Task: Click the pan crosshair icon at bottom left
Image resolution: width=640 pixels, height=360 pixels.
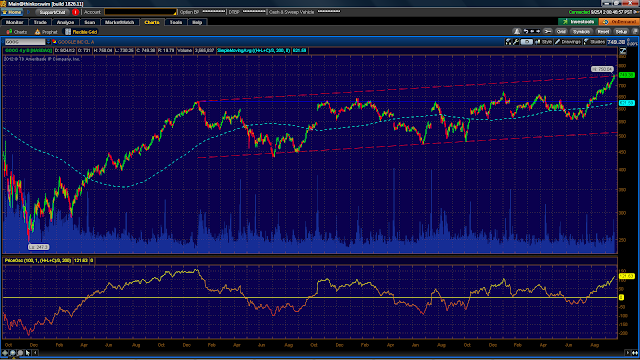Action: (x=5, y=353)
